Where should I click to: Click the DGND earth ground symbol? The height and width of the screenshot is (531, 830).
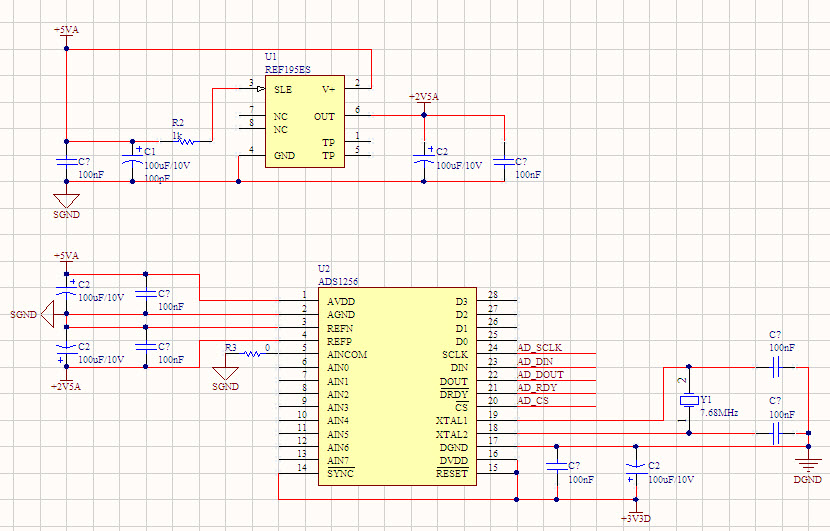pyautogui.click(x=808, y=465)
